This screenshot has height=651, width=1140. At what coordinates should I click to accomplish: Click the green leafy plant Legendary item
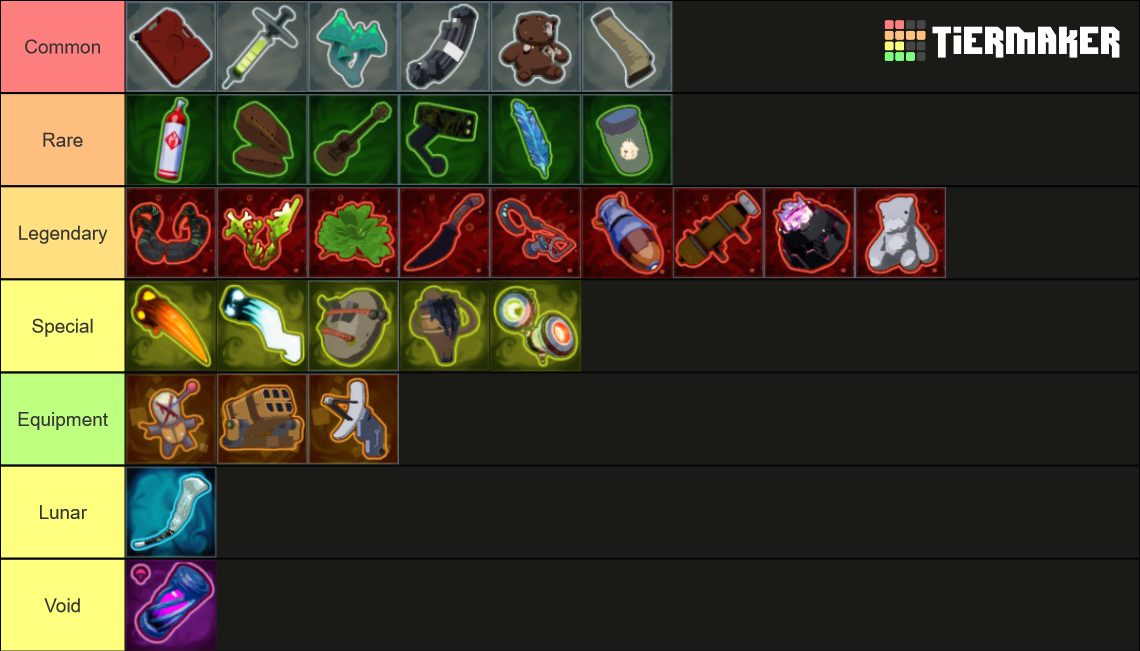coord(353,233)
